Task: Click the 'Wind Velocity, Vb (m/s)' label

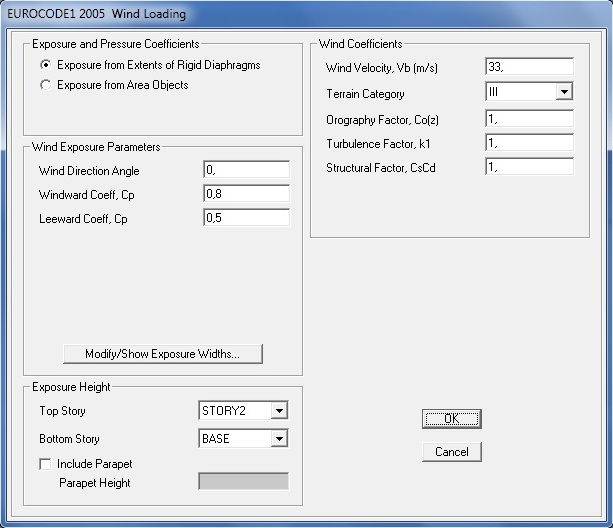Action: 382,68
